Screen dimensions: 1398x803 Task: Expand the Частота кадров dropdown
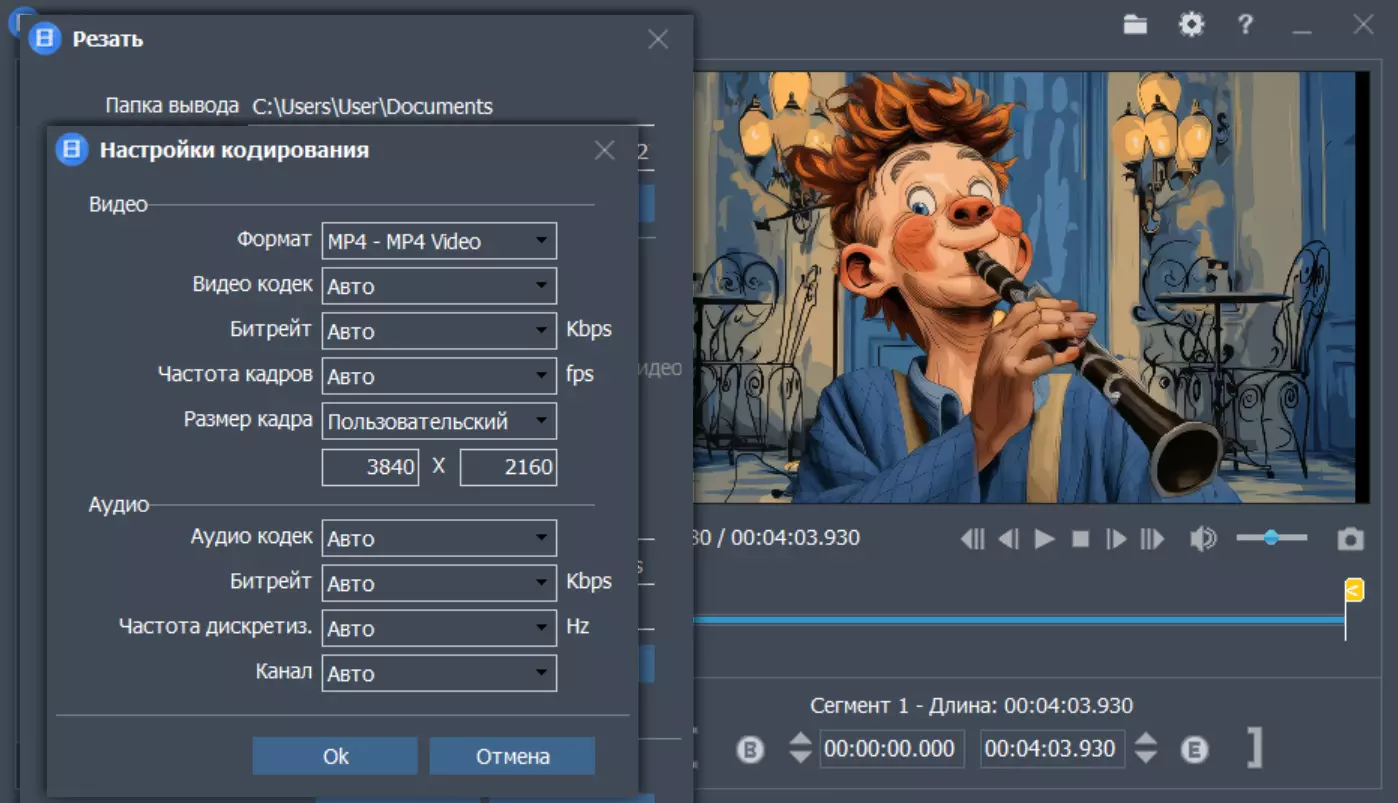[439, 376]
